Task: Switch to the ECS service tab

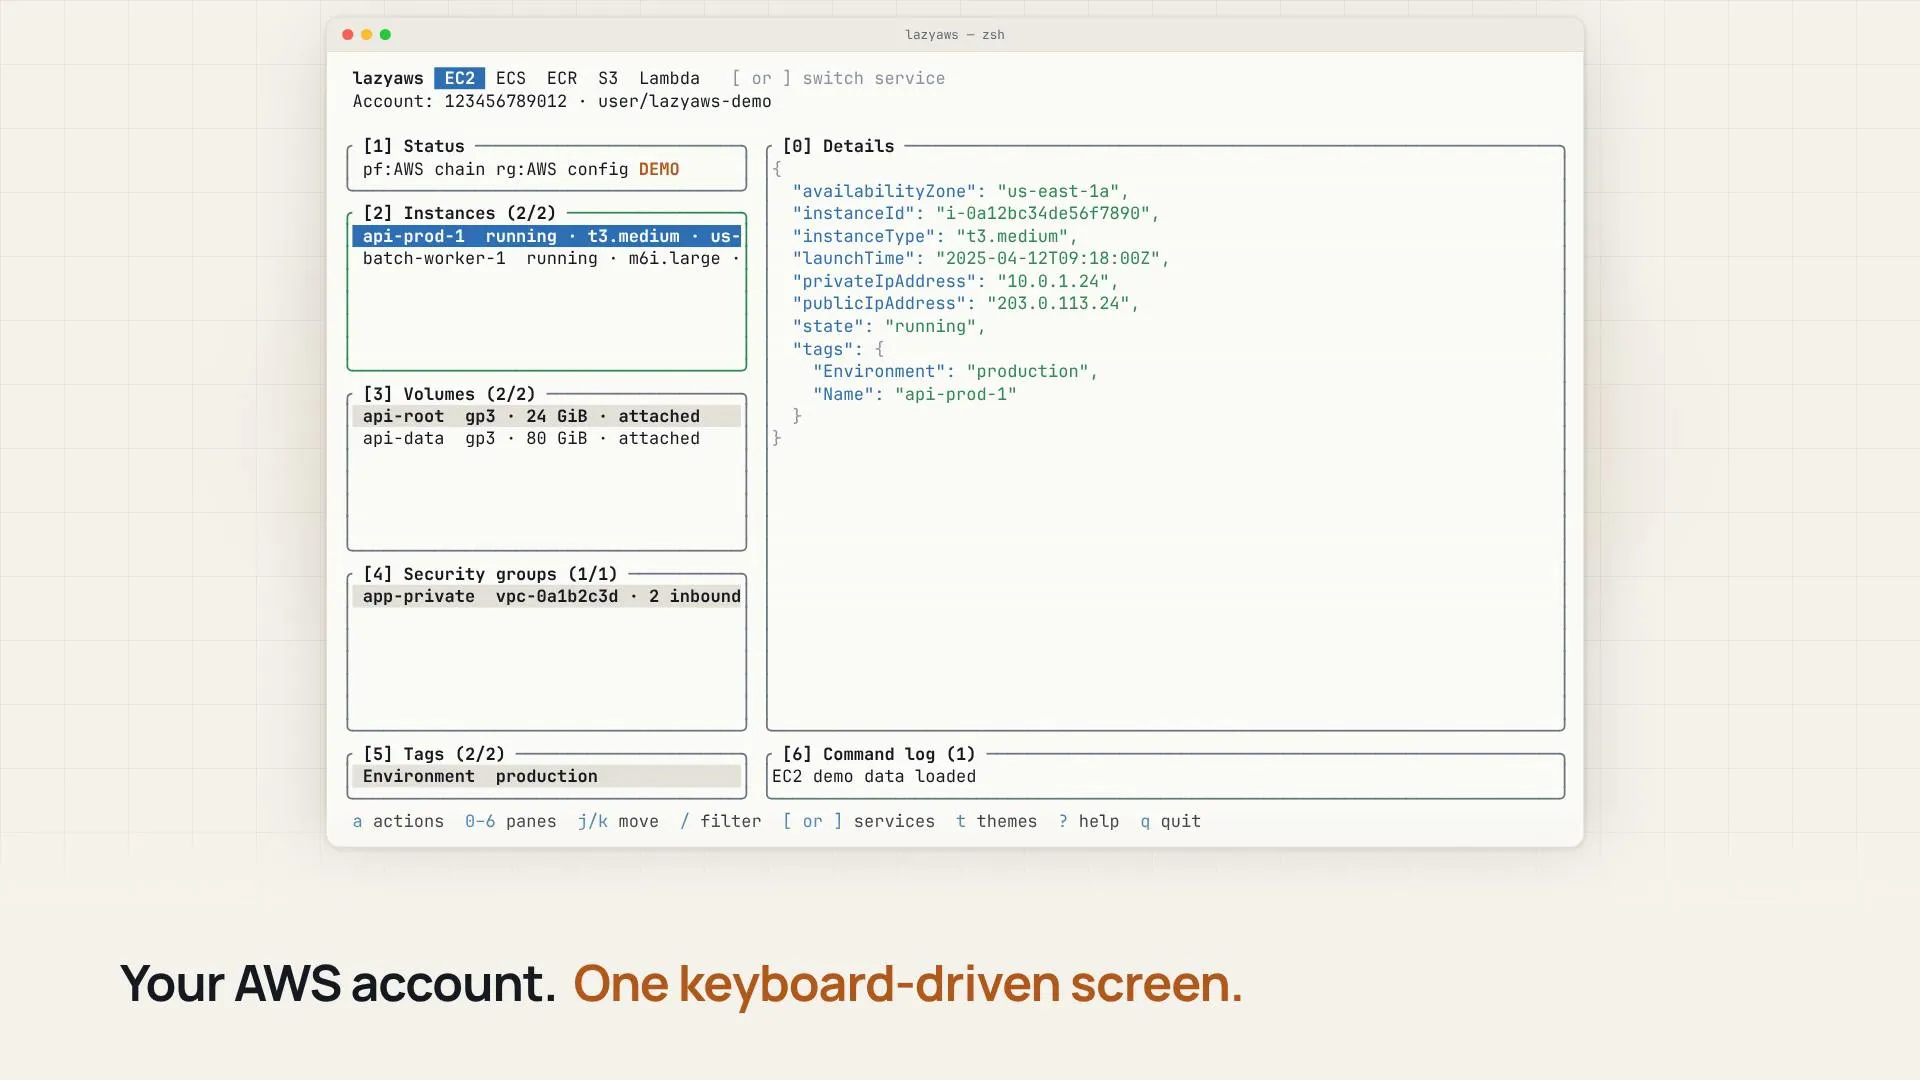Action: click(x=510, y=78)
